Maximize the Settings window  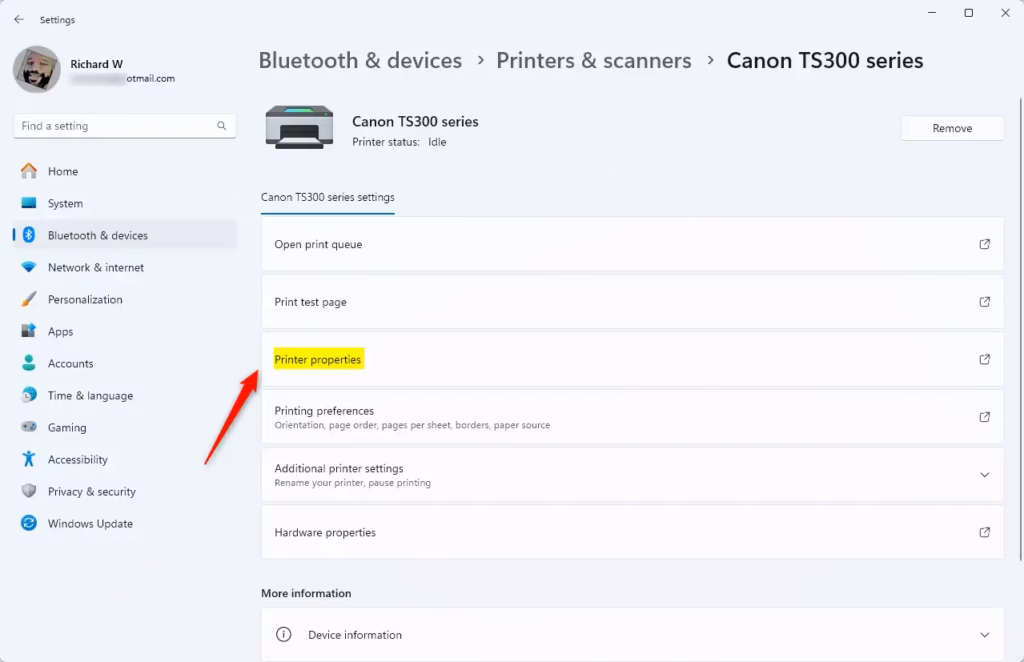point(968,13)
